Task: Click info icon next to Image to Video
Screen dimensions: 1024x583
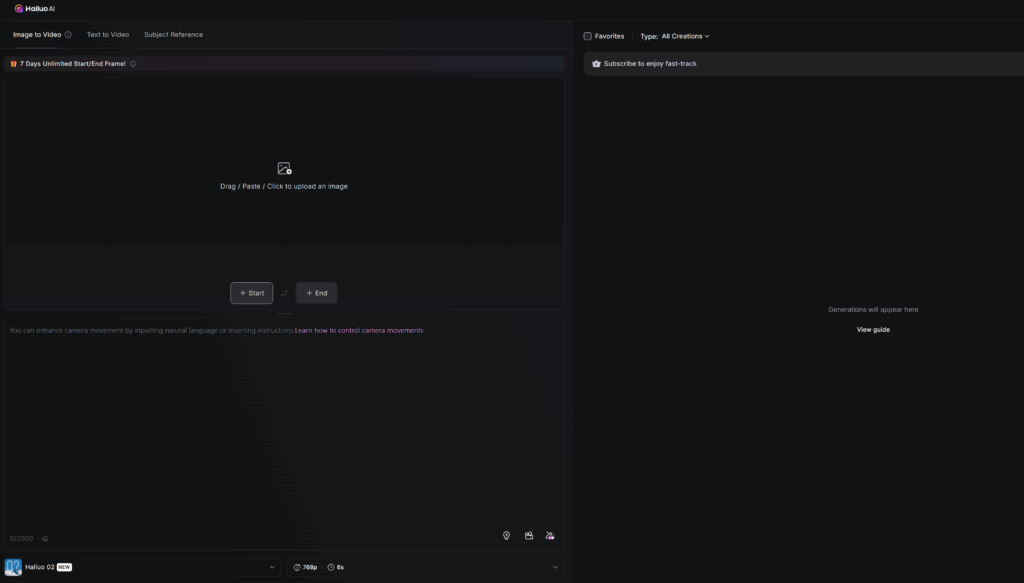Action: click(x=68, y=35)
